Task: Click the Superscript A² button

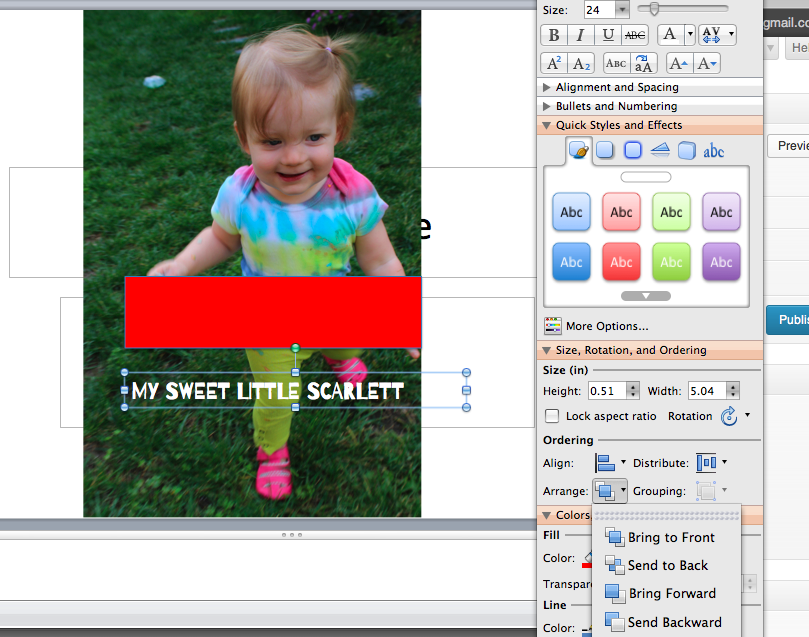Action: pos(554,63)
